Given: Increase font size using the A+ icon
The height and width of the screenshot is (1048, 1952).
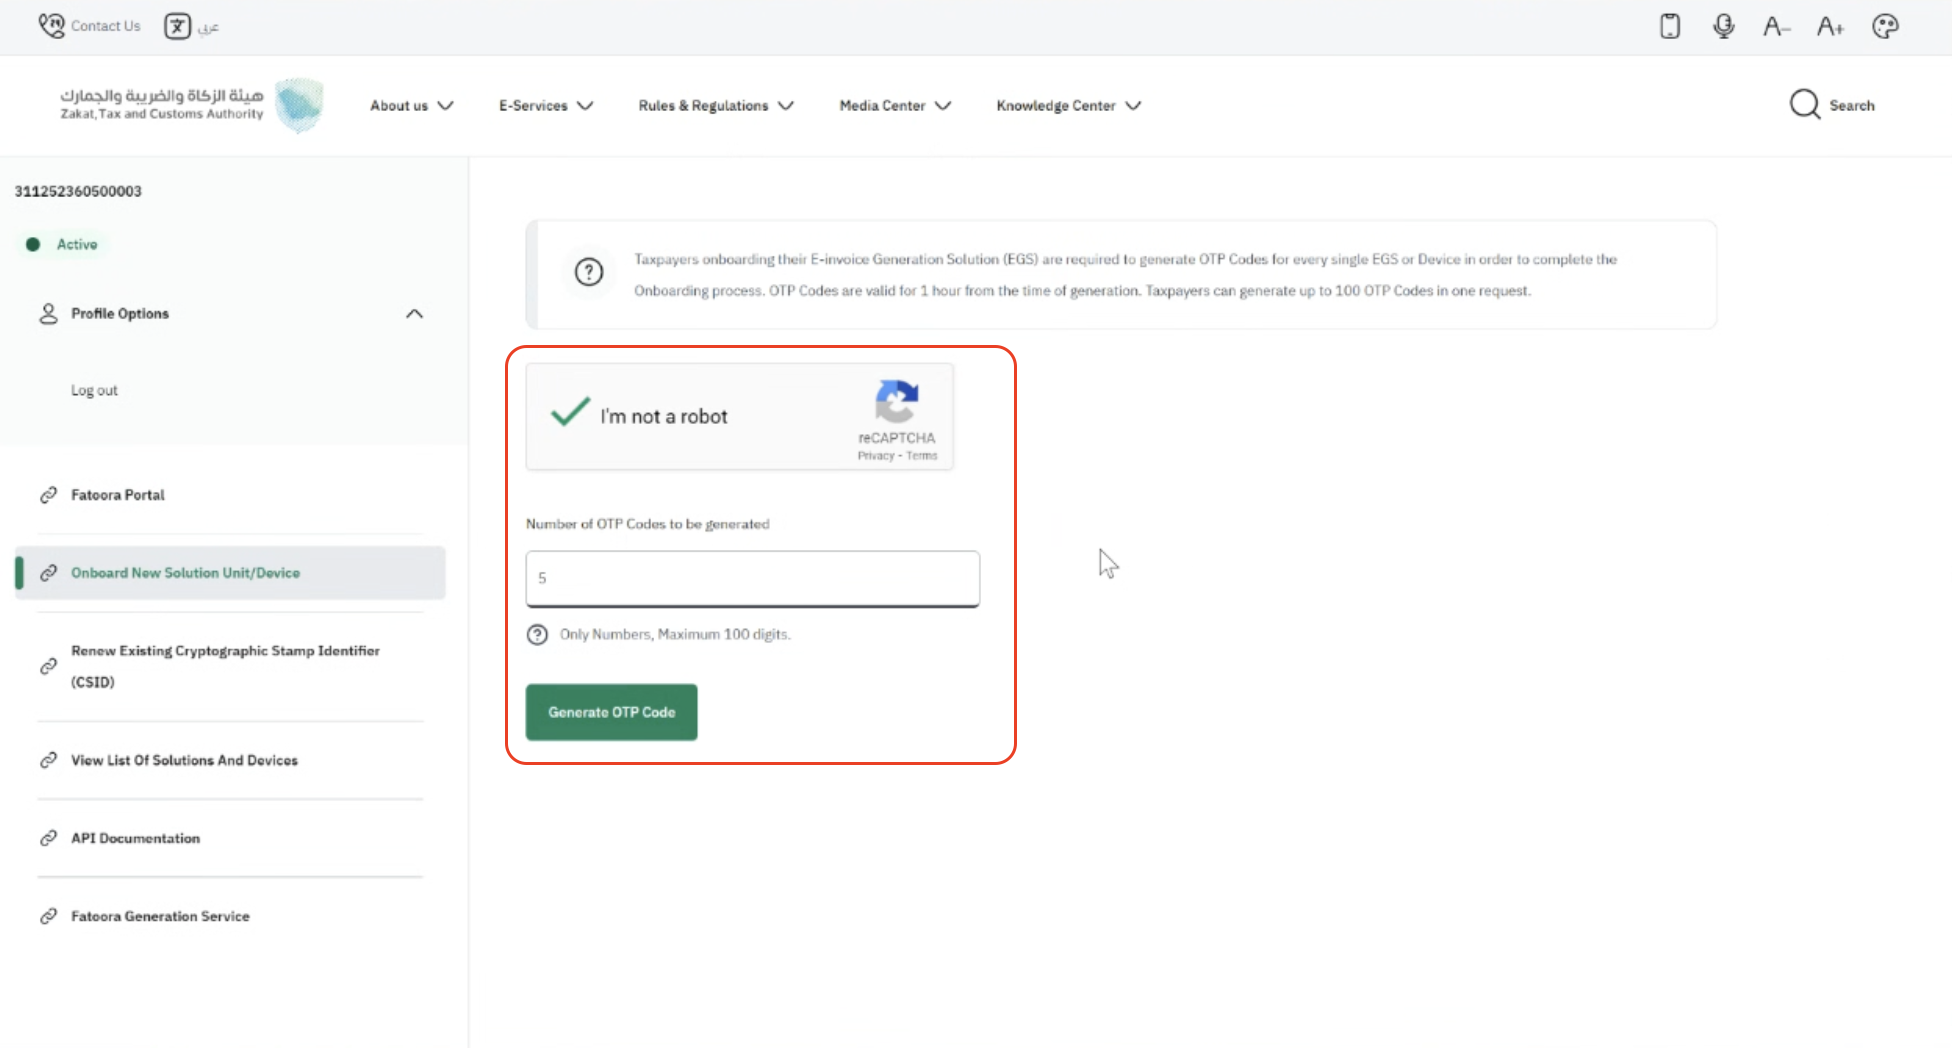Looking at the screenshot, I should point(1830,26).
